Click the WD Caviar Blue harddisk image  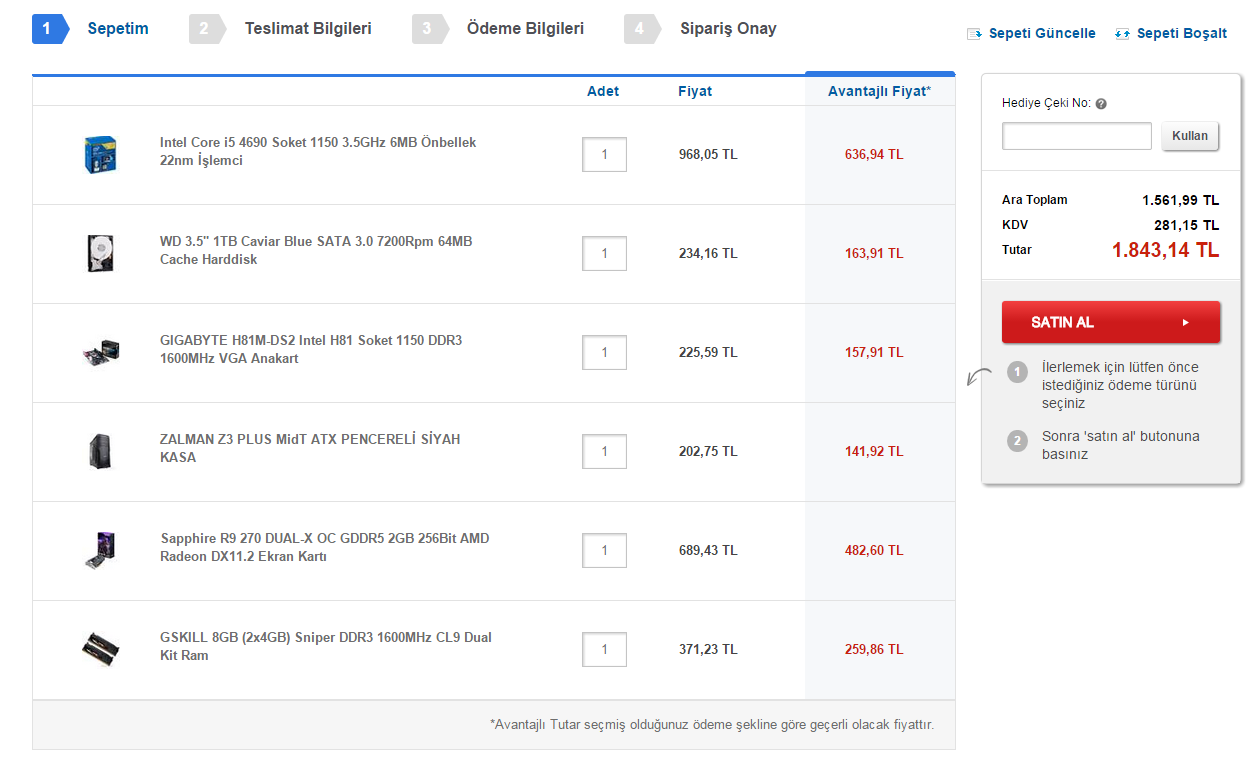101,253
